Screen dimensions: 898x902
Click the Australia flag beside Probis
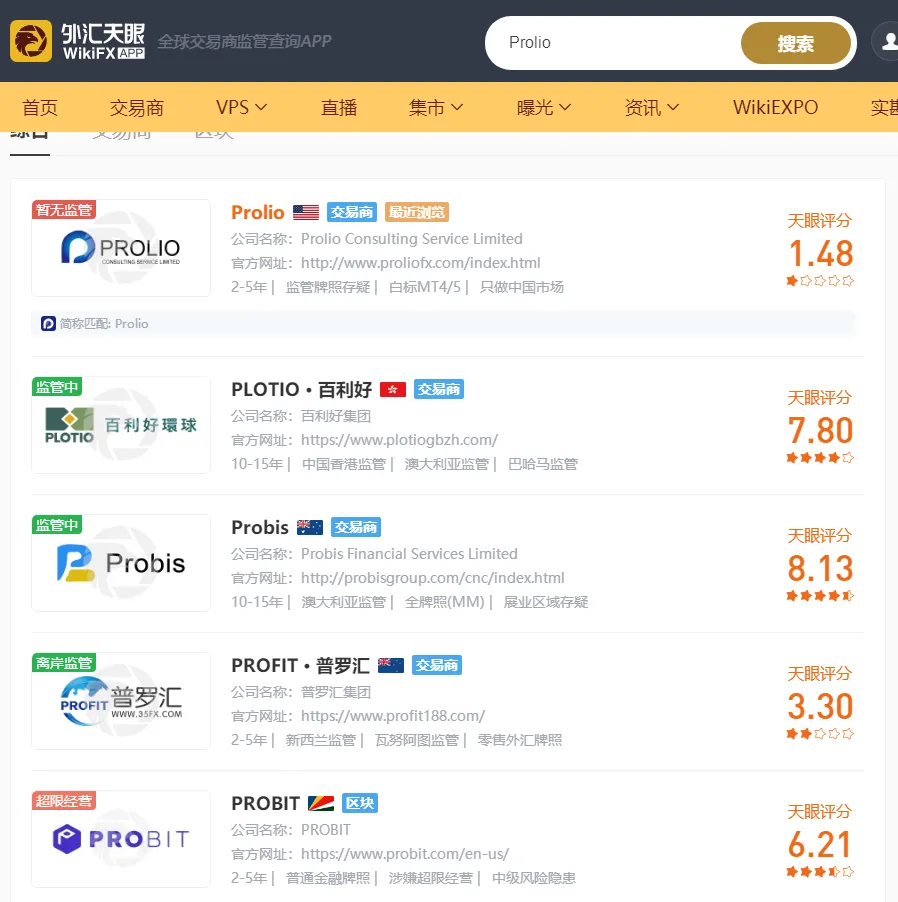pos(309,527)
